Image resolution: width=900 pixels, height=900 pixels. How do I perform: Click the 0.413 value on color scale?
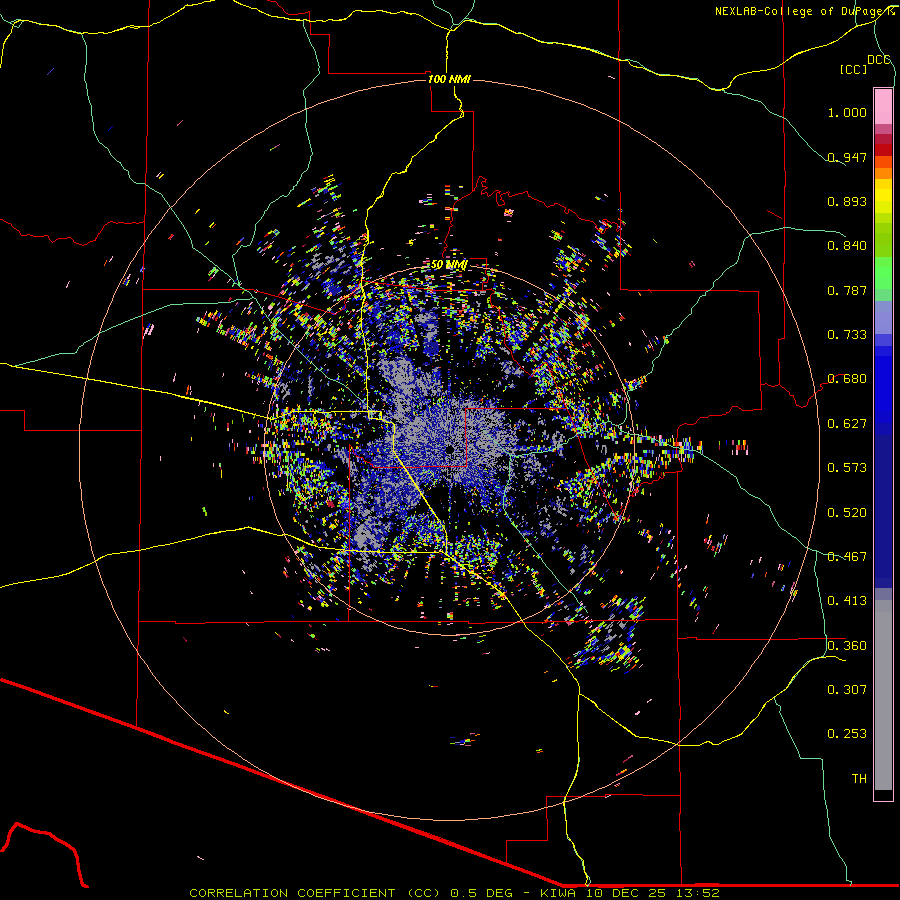pyautogui.click(x=847, y=601)
